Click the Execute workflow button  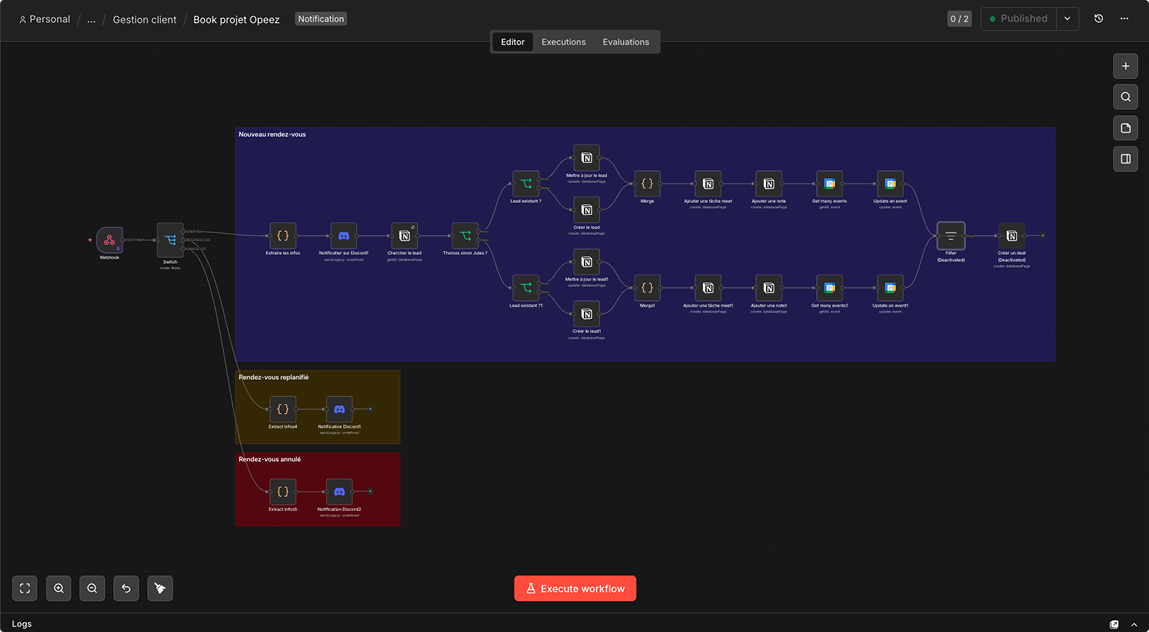[x=575, y=589]
